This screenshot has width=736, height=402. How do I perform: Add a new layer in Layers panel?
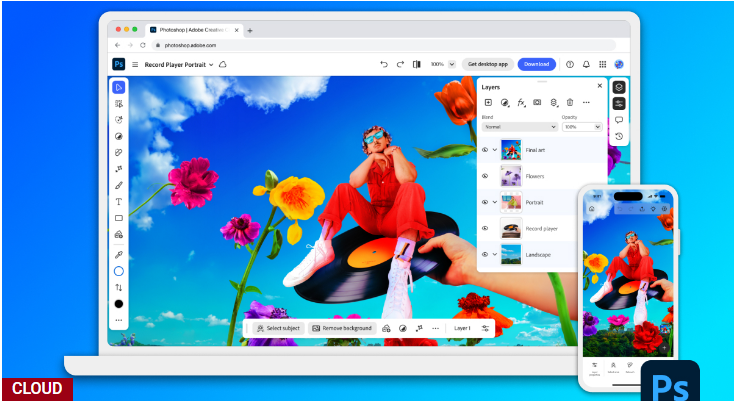[x=488, y=102]
